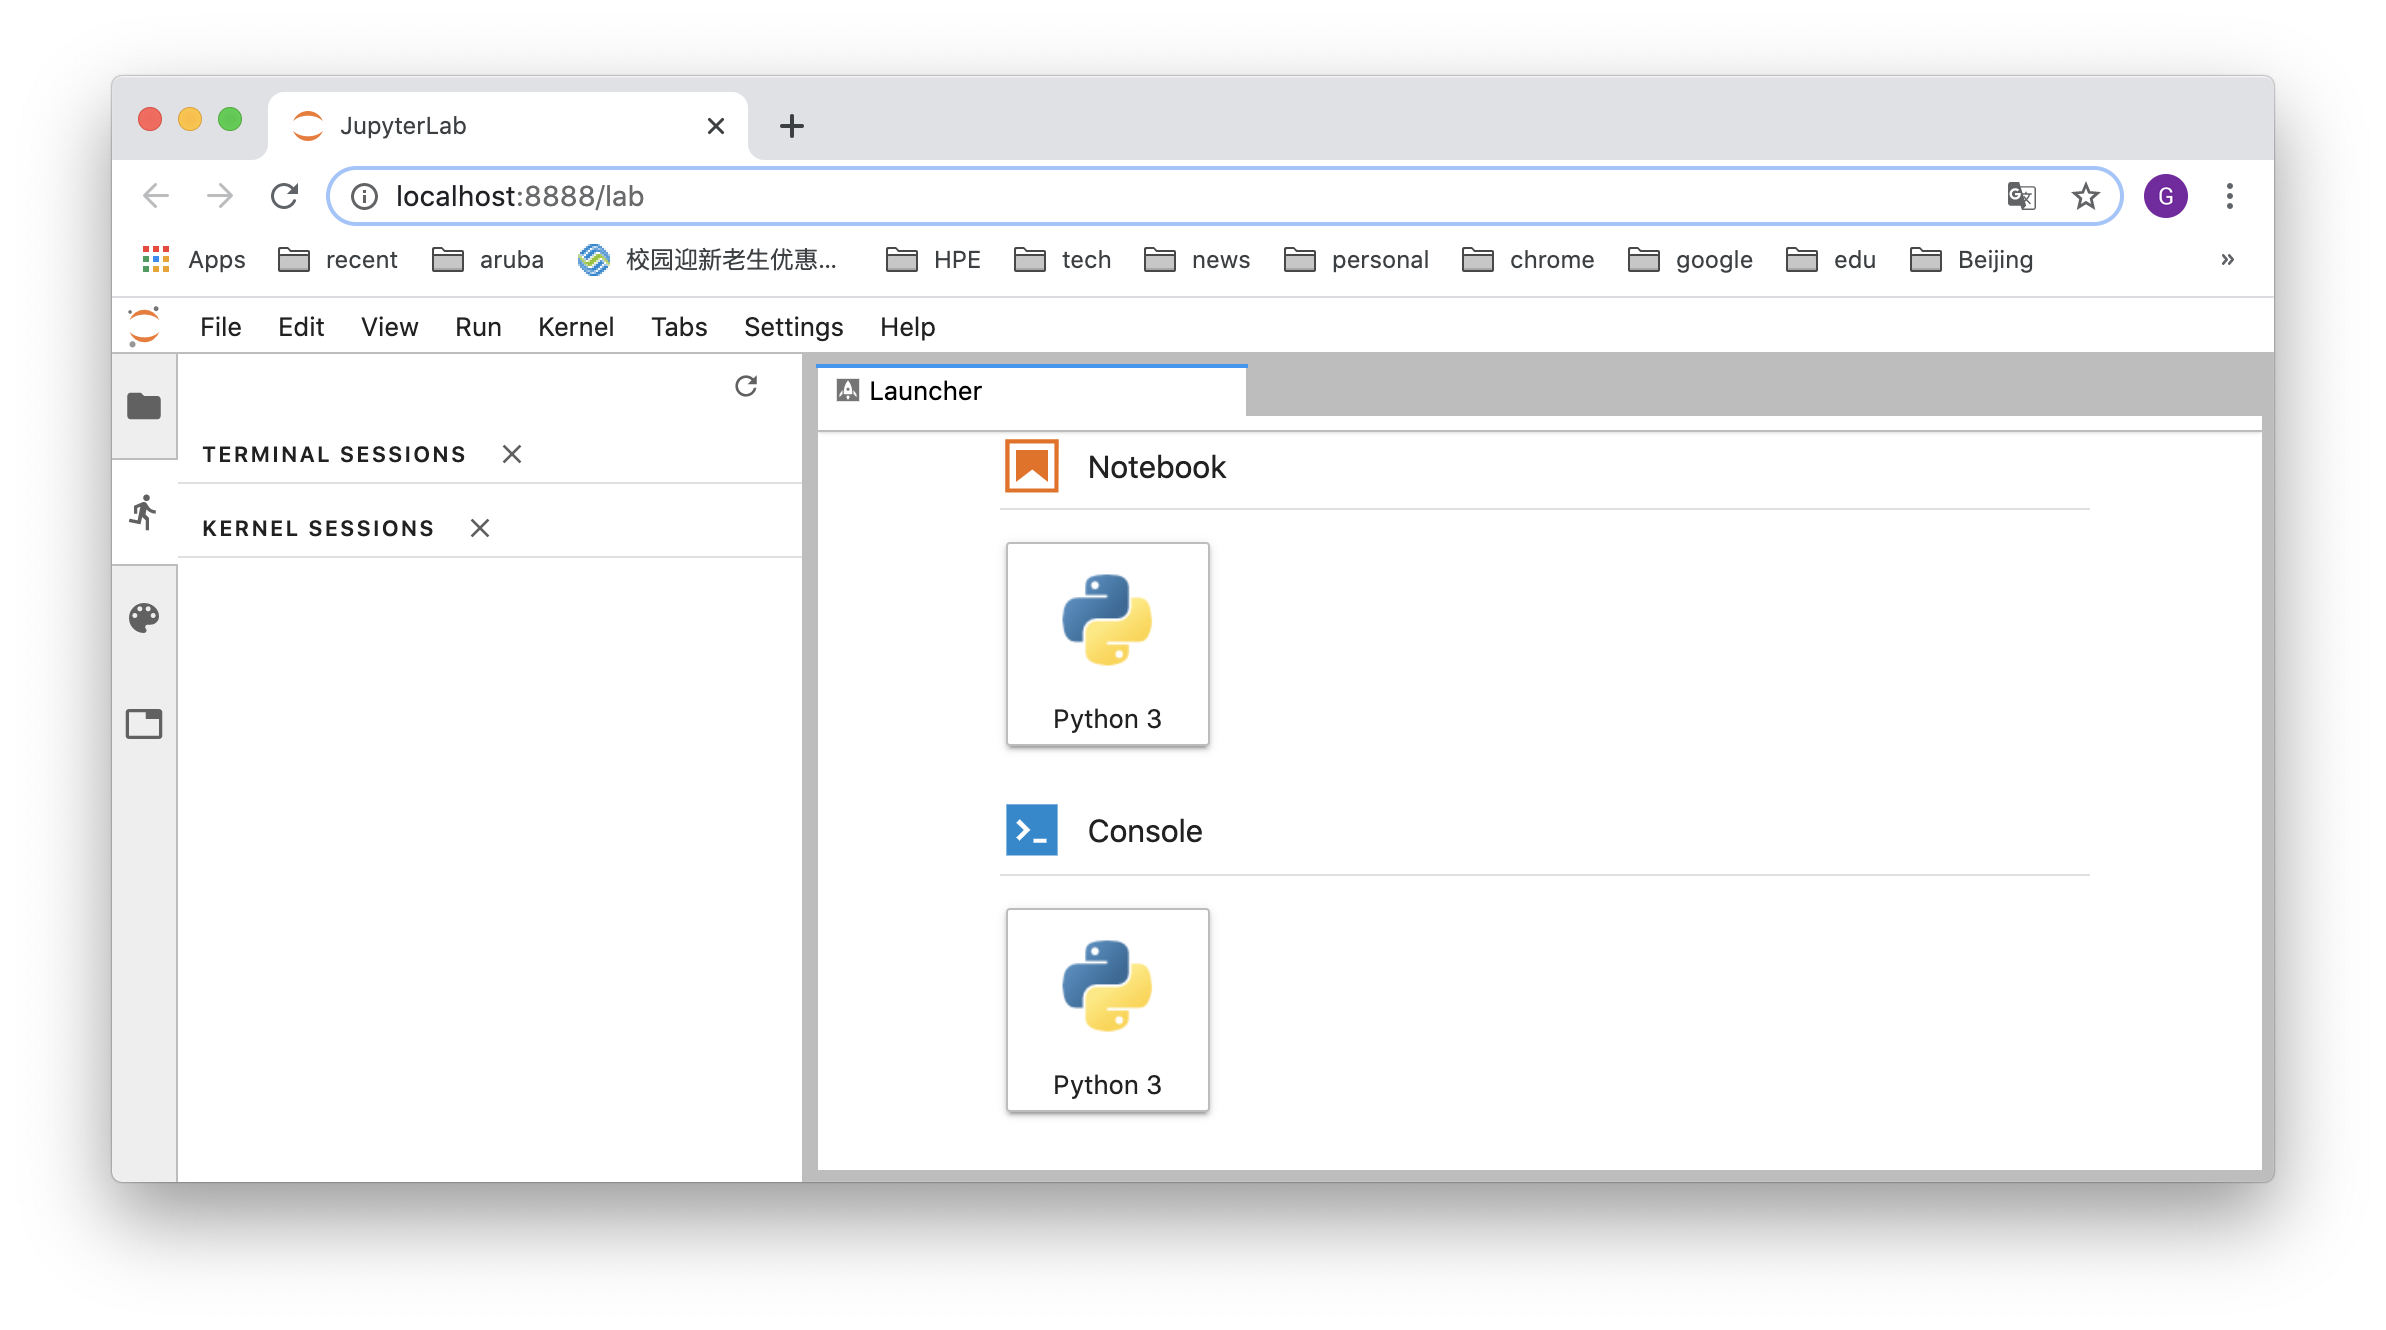Show the open tabs sidebar icon
Screen dimensions: 2386x1330
(144, 723)
